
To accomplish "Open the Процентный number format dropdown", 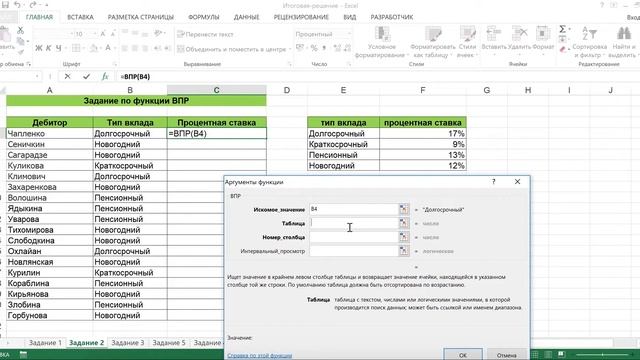I will coord(349,34).
